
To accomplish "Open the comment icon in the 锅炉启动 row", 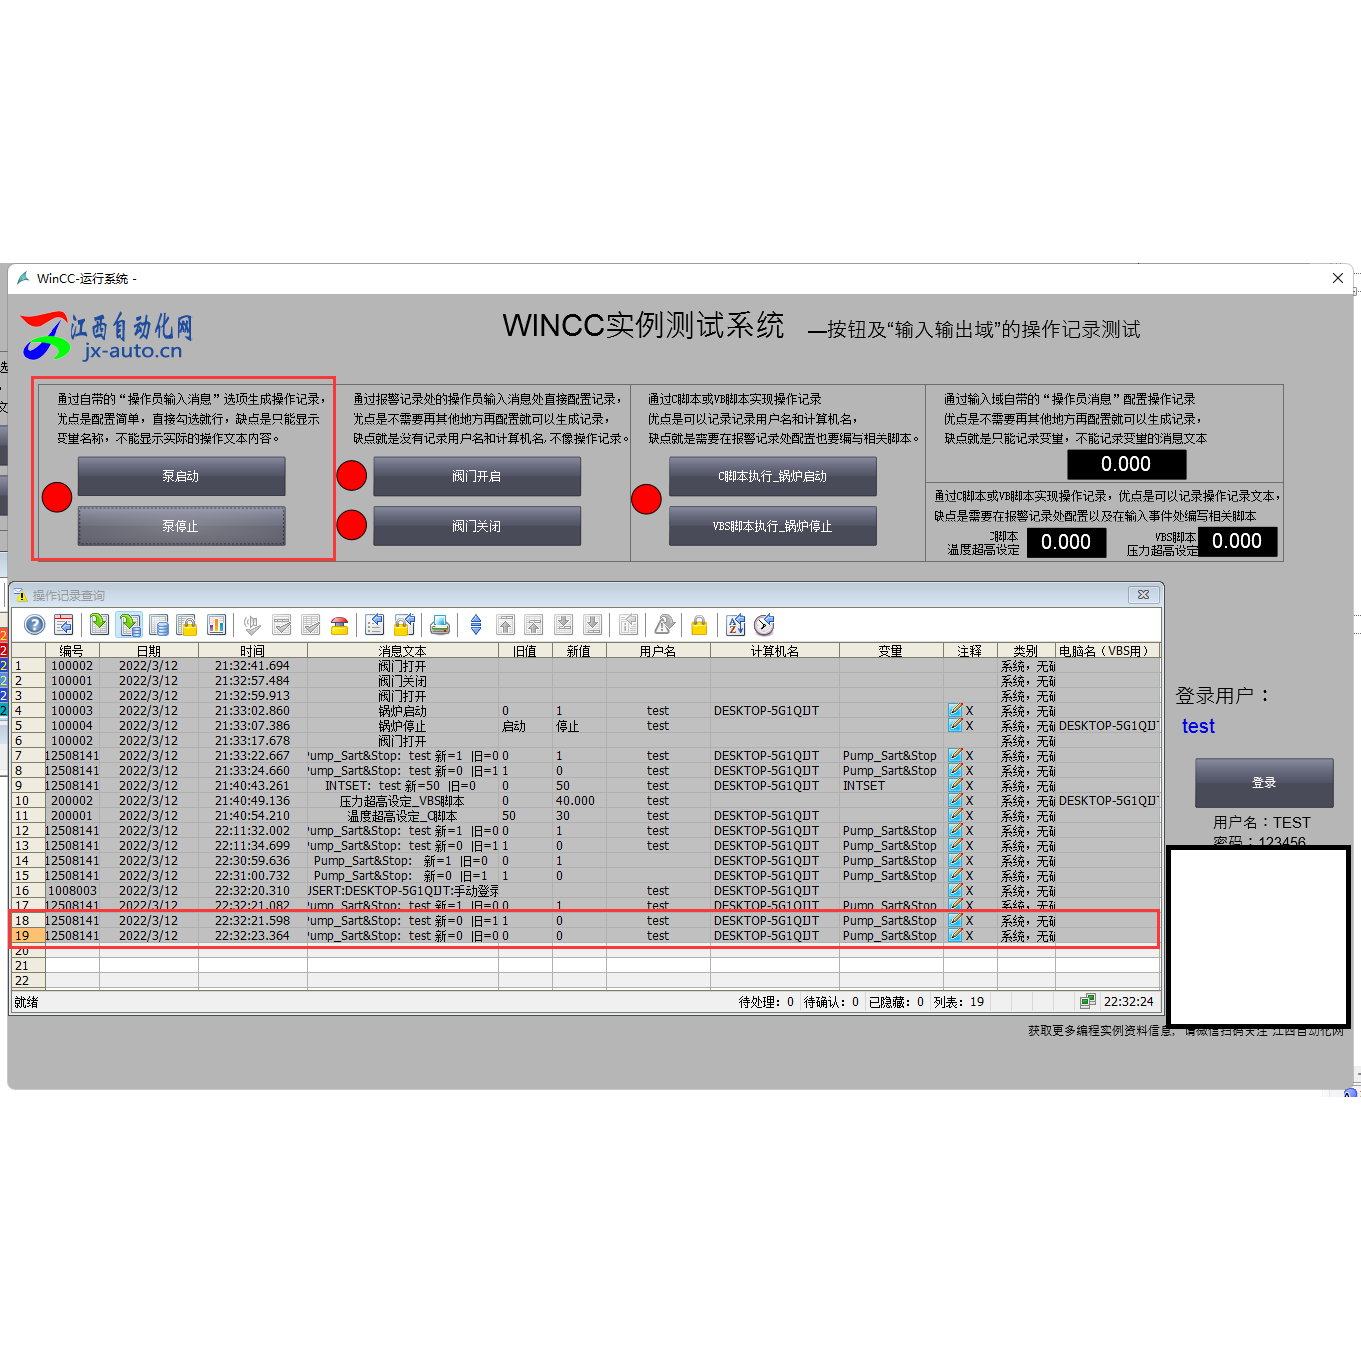I will click(956, 711).
